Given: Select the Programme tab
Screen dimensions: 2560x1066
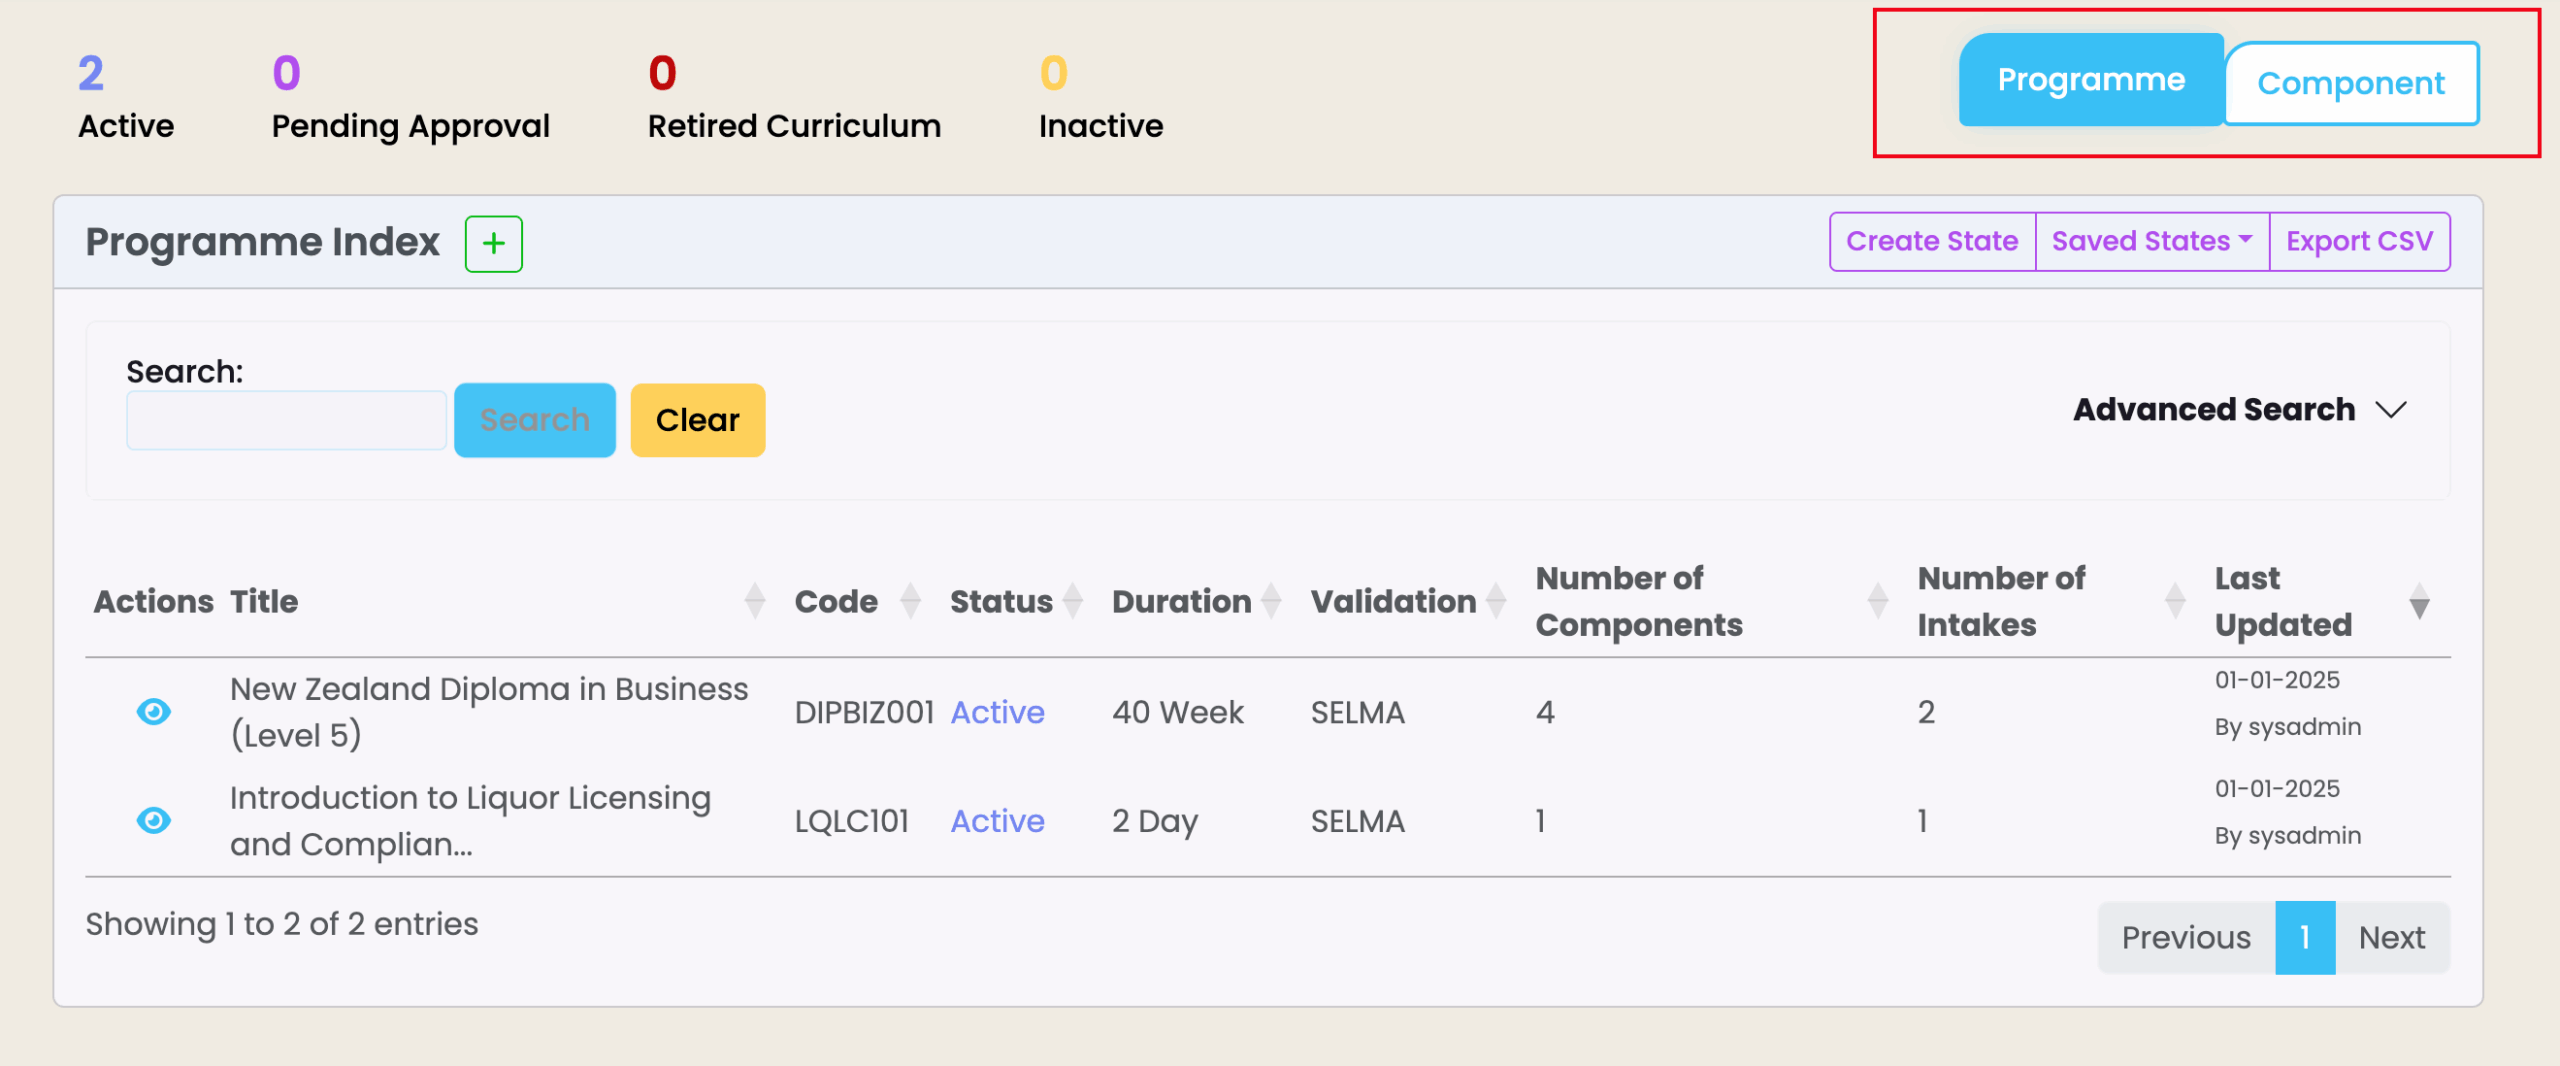Looking at the screenshot, I should coord(2090,80).
